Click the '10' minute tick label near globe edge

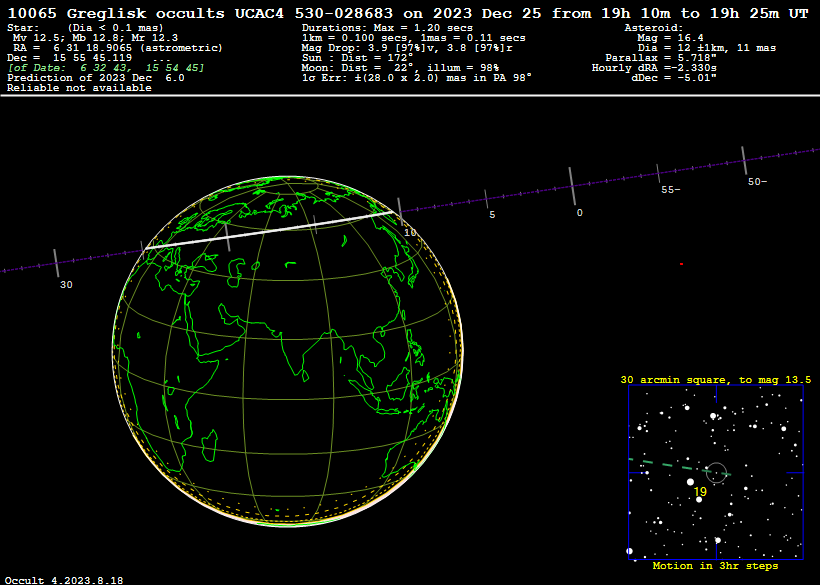click(x=411, y=233)
